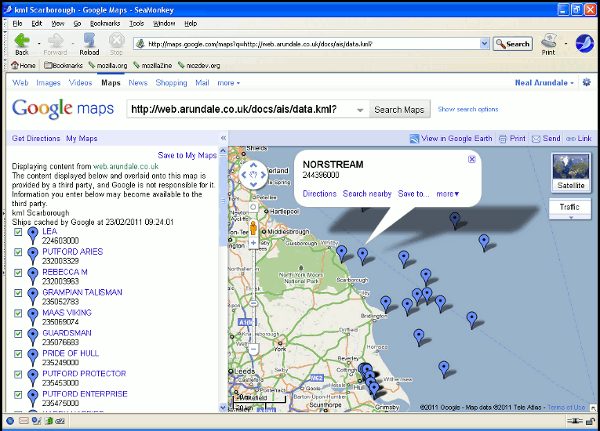Click the SeaMonkey throbber logo icon
This screenshot has width=600, height=431.
pyautogui.click(x=585, y=43)
